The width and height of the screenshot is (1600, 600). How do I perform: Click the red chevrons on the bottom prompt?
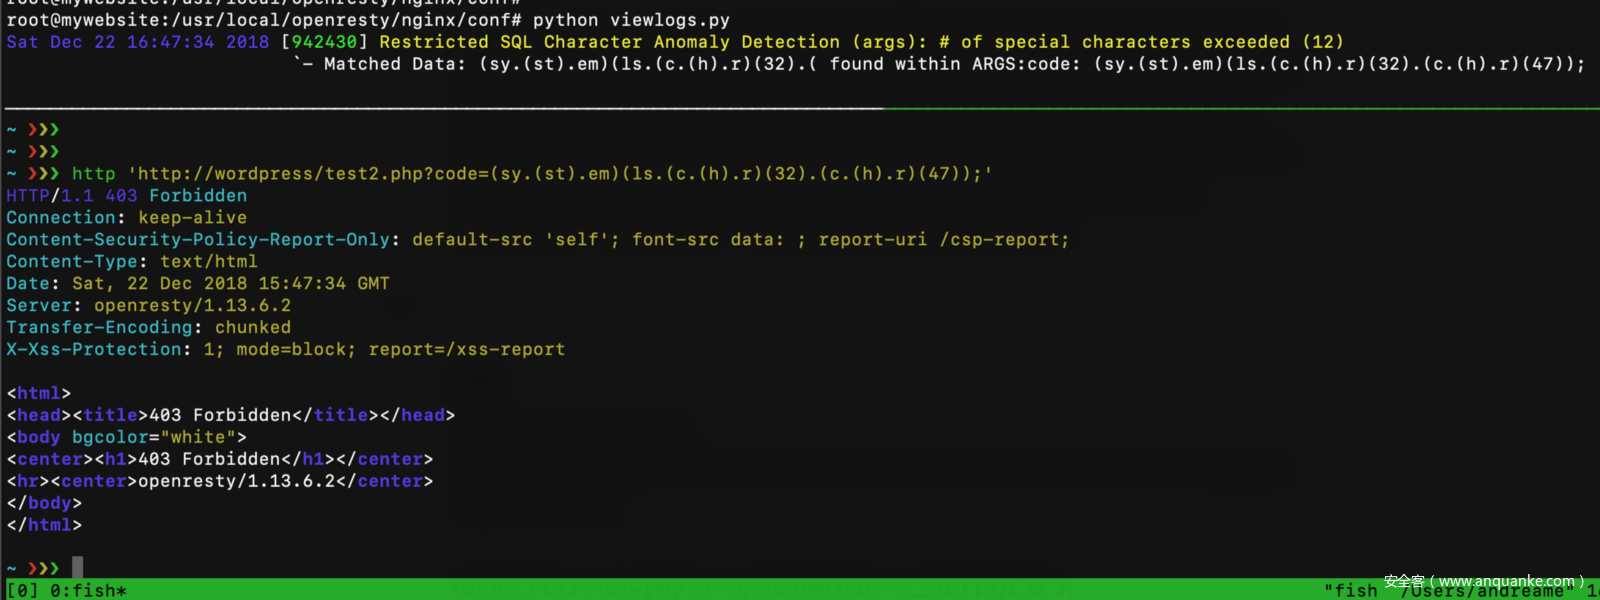coord(43,569)
